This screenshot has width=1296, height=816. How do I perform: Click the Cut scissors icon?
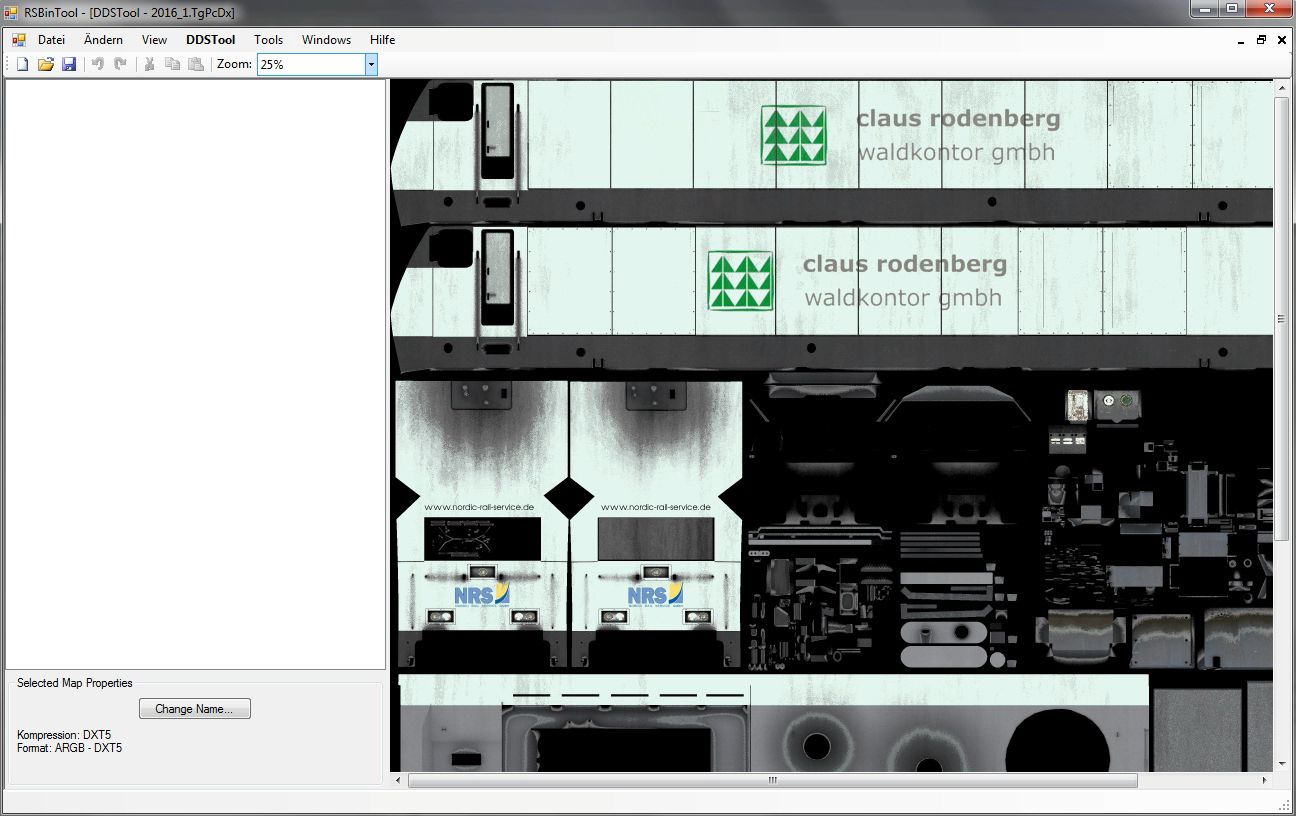[150, 64]
